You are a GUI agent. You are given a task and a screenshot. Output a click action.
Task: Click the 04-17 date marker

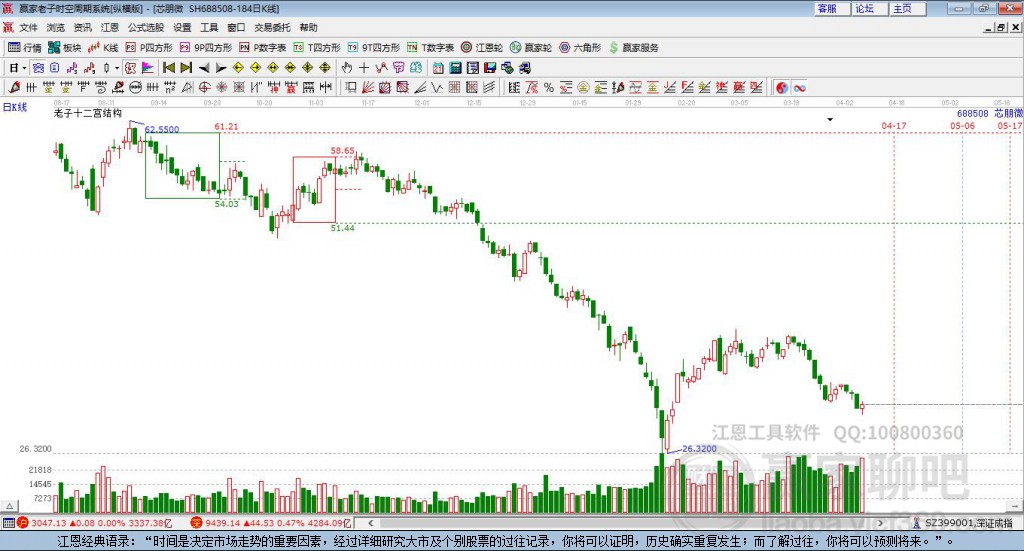(894, 125)
